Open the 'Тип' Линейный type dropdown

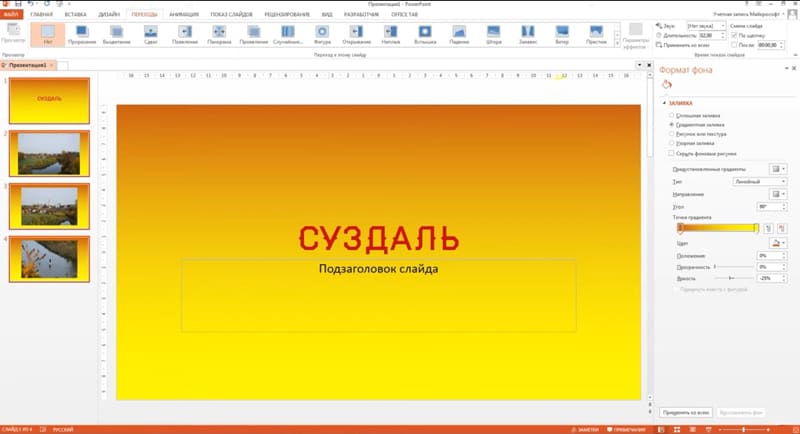pyautogui.click(x=760, y=182)
